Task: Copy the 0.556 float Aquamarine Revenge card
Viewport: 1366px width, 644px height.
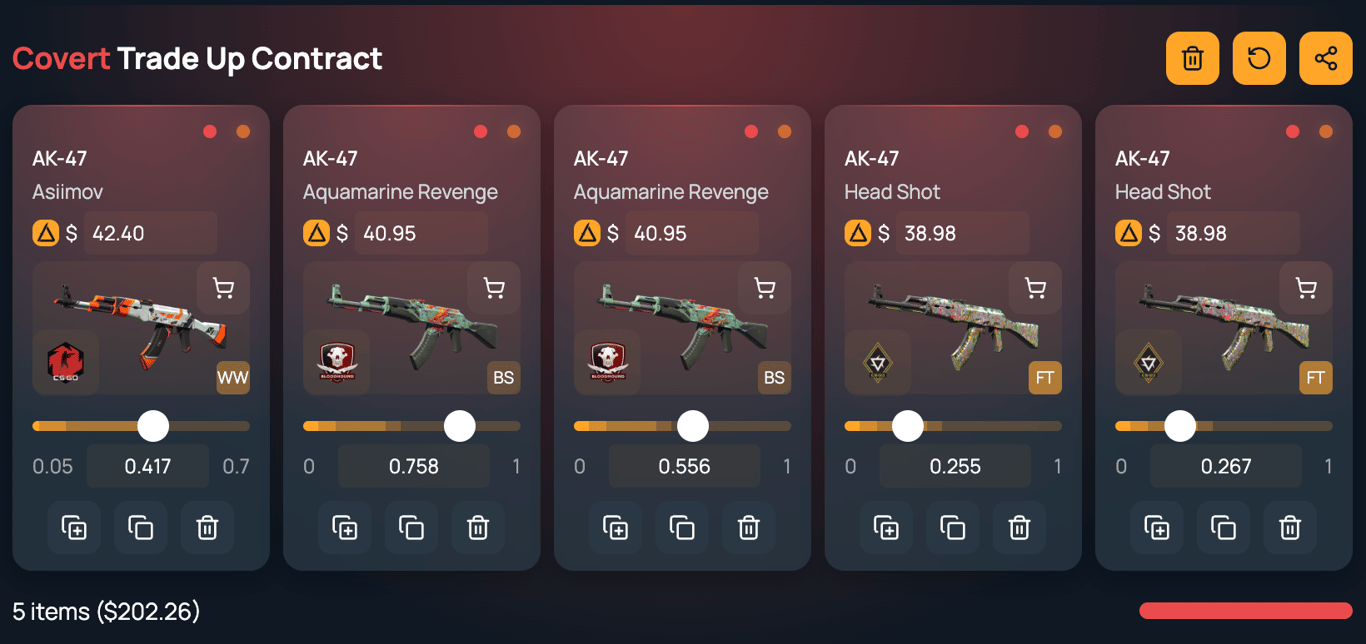Action: 682,527
